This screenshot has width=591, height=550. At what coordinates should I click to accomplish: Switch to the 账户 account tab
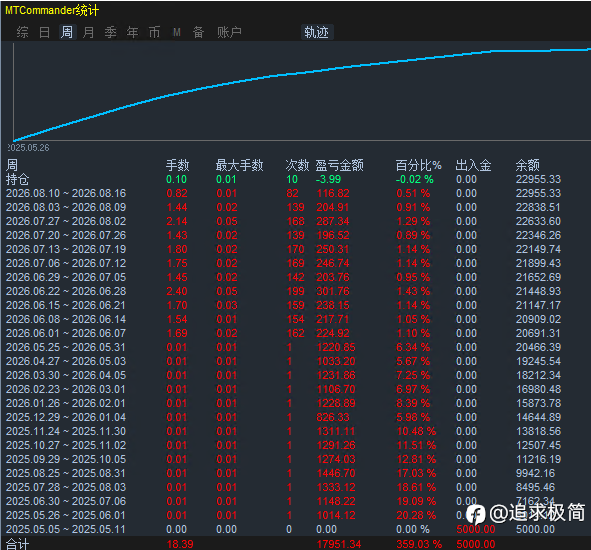click(x=229, y=32)
